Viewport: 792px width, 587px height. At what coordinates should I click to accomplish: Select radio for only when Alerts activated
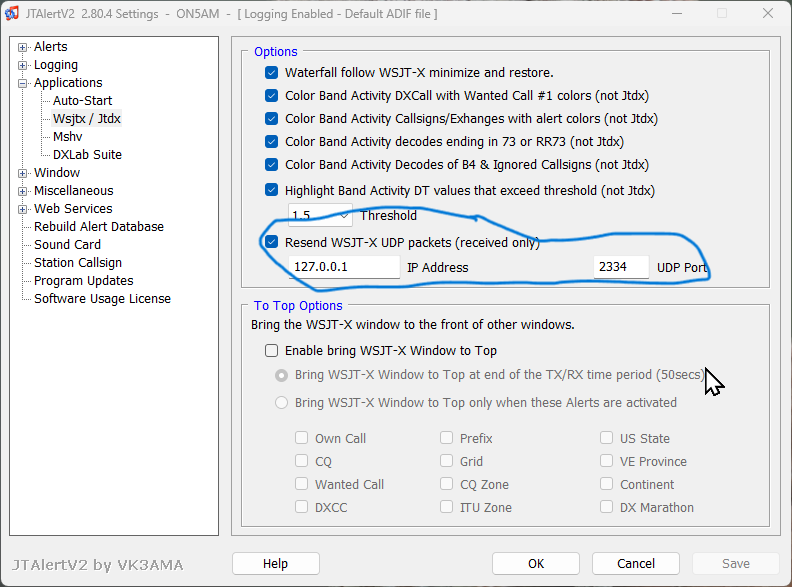(281, 403)
